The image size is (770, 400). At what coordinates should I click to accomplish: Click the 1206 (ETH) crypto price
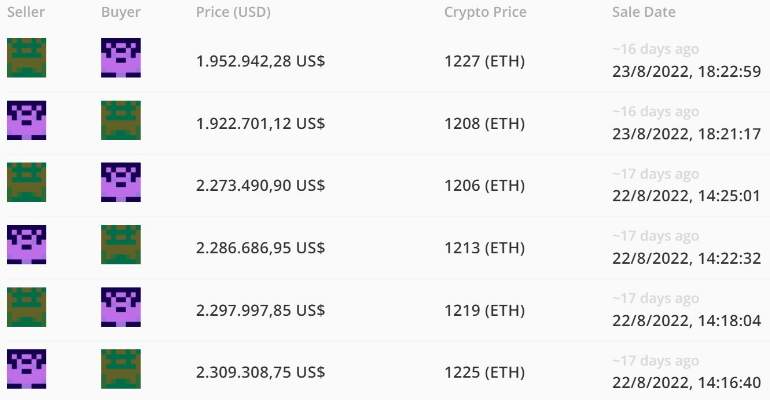pos(485,186)
